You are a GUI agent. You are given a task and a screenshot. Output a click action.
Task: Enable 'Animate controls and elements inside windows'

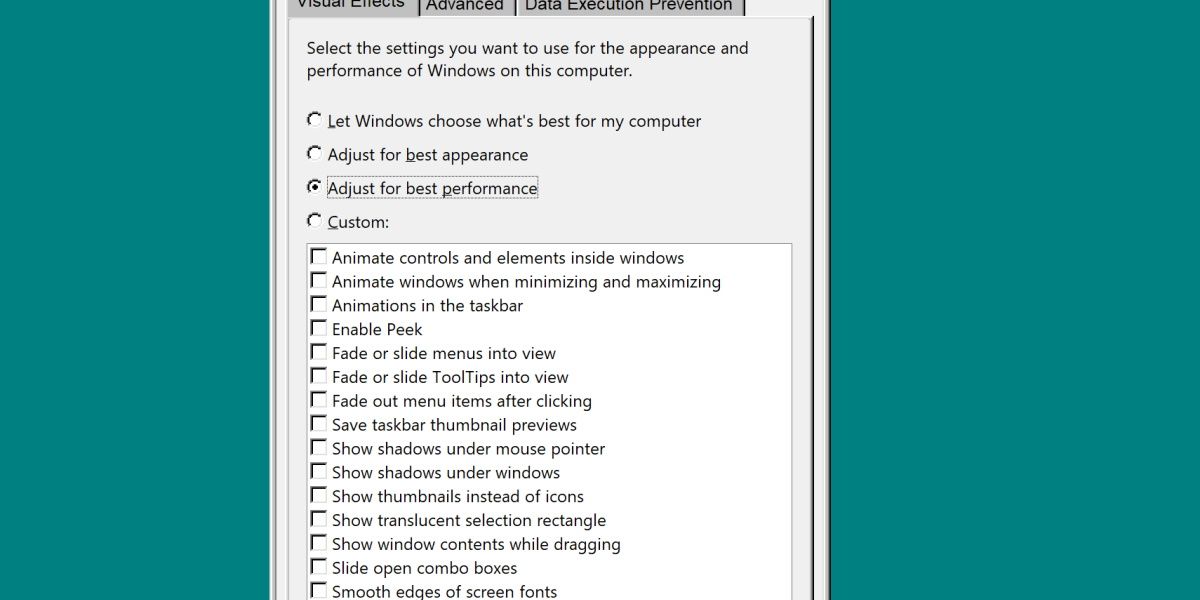point(319,256)
